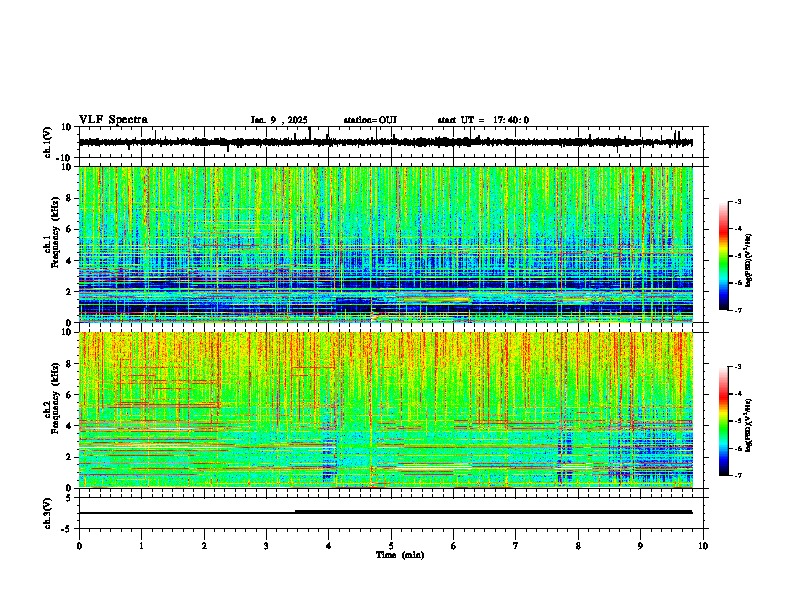The height and width of the screenshot is (612, 792).
Task: Select the "Jan. 9 , 2025" date text
Action: pyautogui.click(x=279, y=120)
